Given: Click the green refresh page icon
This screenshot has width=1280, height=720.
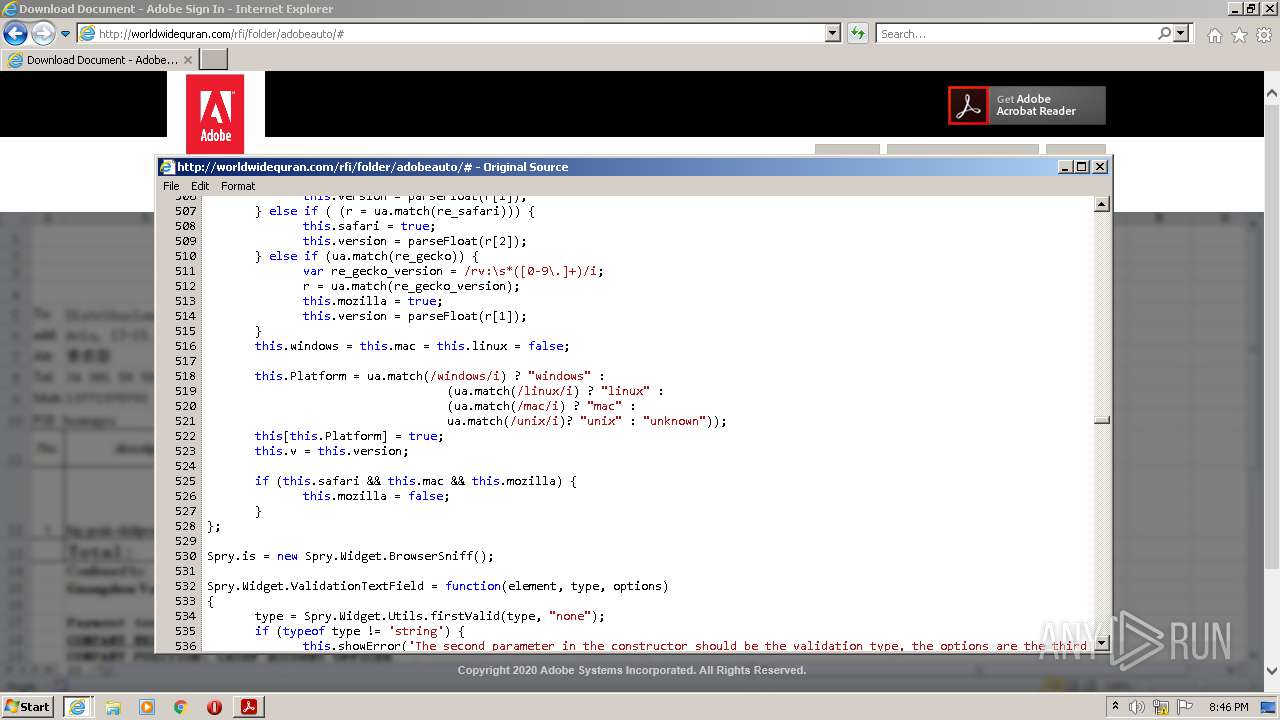Looking at the screenshot, I should 857,34.
